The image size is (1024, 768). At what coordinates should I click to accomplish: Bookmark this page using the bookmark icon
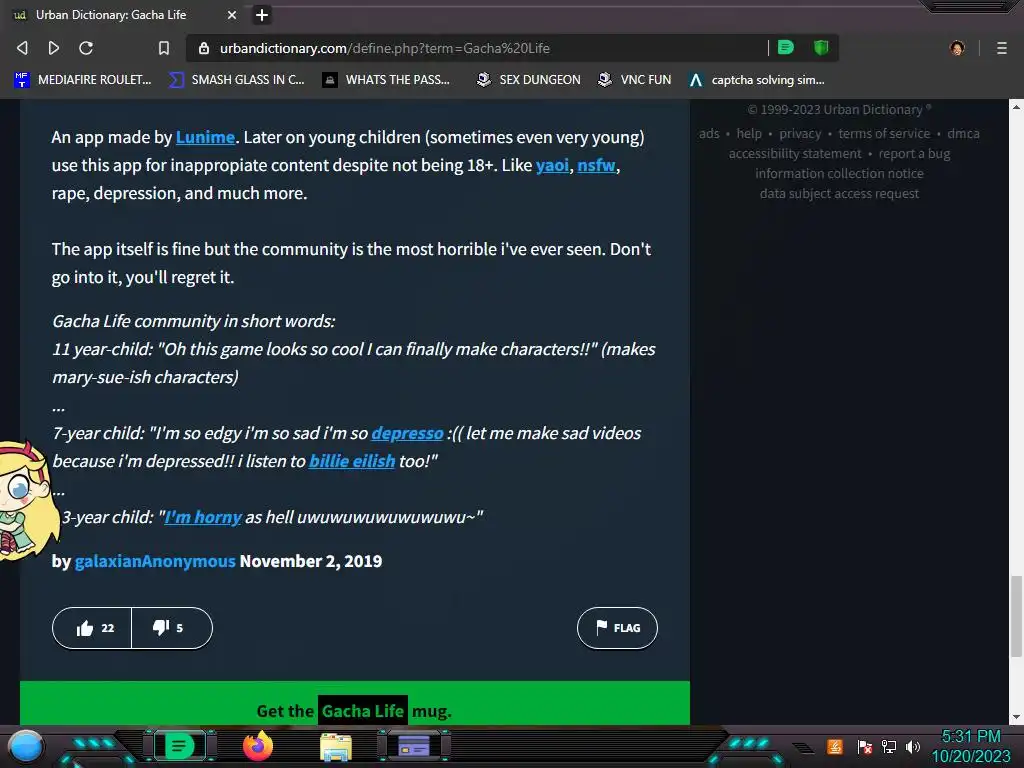(x=164, y=48)
